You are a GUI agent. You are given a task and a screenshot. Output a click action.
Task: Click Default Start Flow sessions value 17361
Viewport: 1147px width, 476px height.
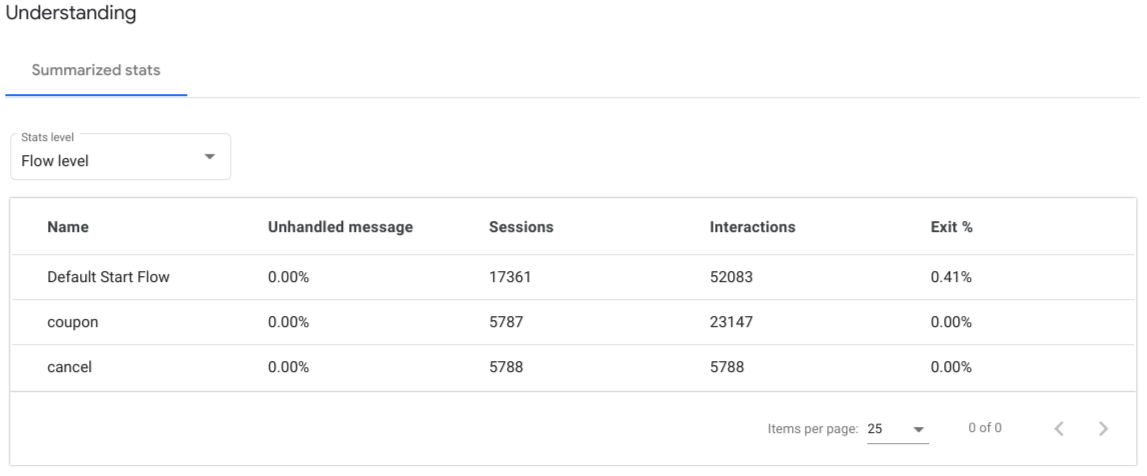(x=509, y=278)
